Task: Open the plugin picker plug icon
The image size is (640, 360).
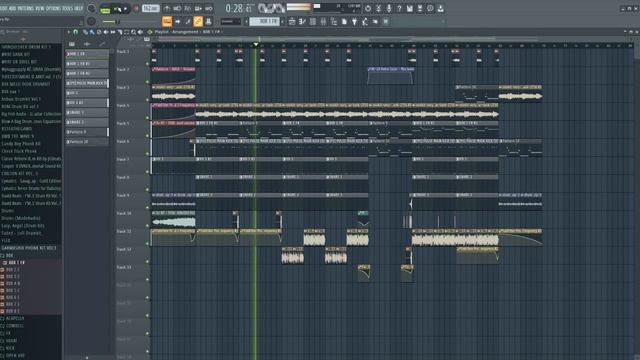Action: (355, 21)
